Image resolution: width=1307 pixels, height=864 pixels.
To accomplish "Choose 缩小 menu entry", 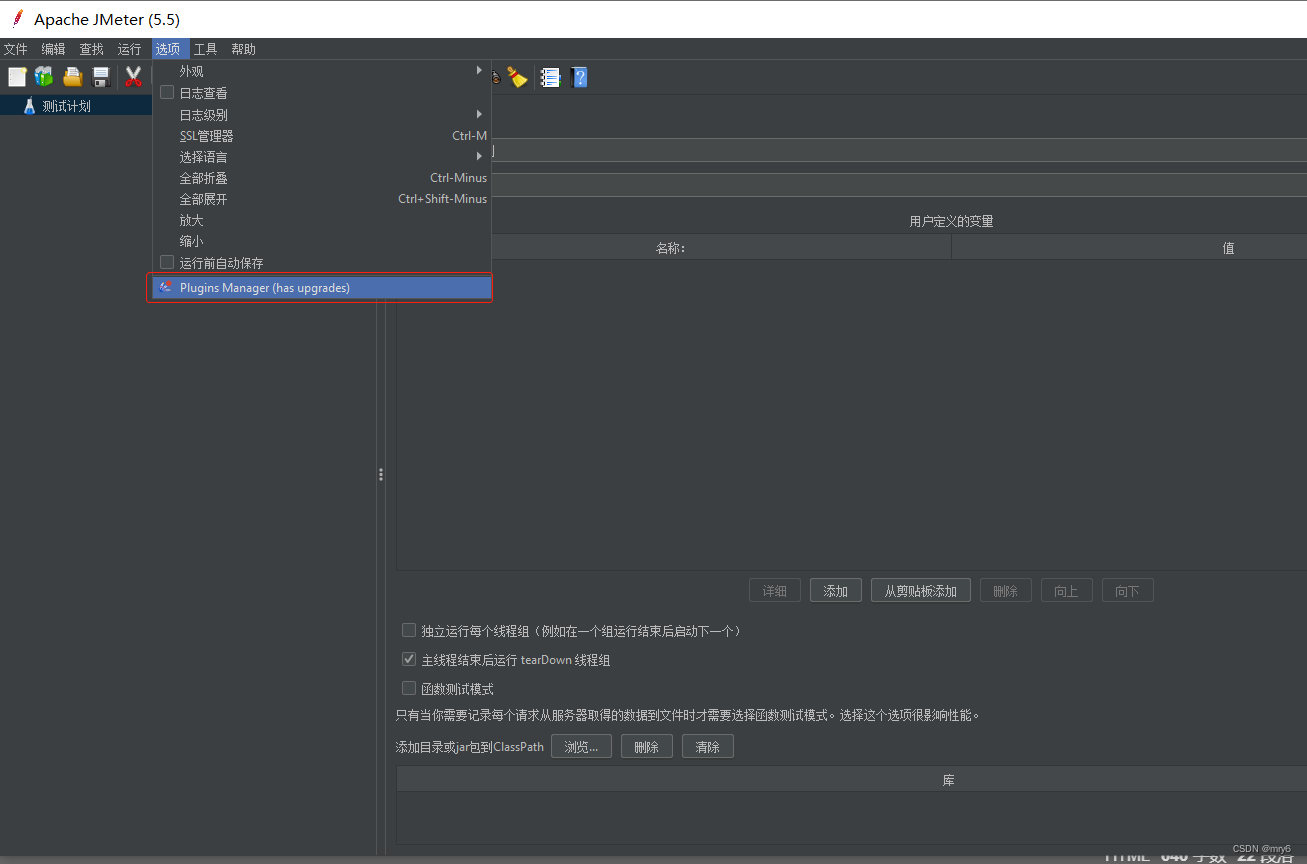I will tap(322, 241).
